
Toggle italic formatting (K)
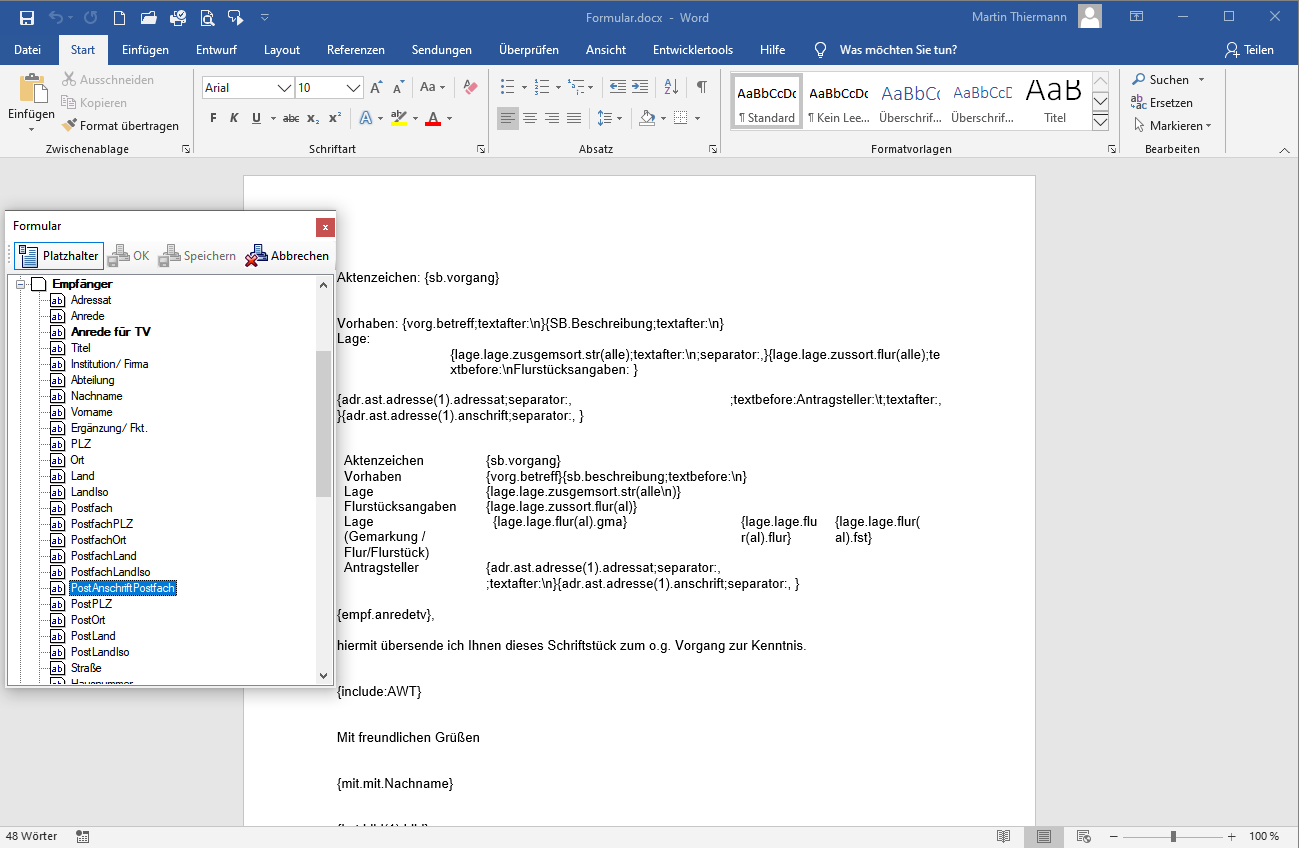point(234,118)
